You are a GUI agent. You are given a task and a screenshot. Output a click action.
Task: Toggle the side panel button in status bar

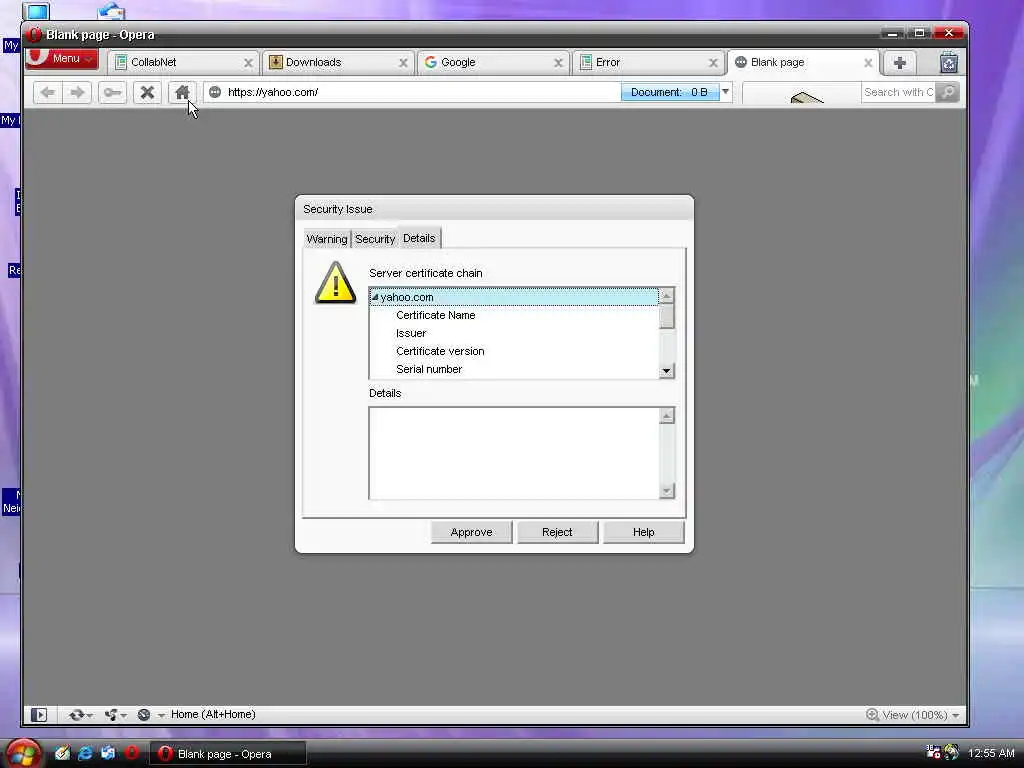pos(39,714)
